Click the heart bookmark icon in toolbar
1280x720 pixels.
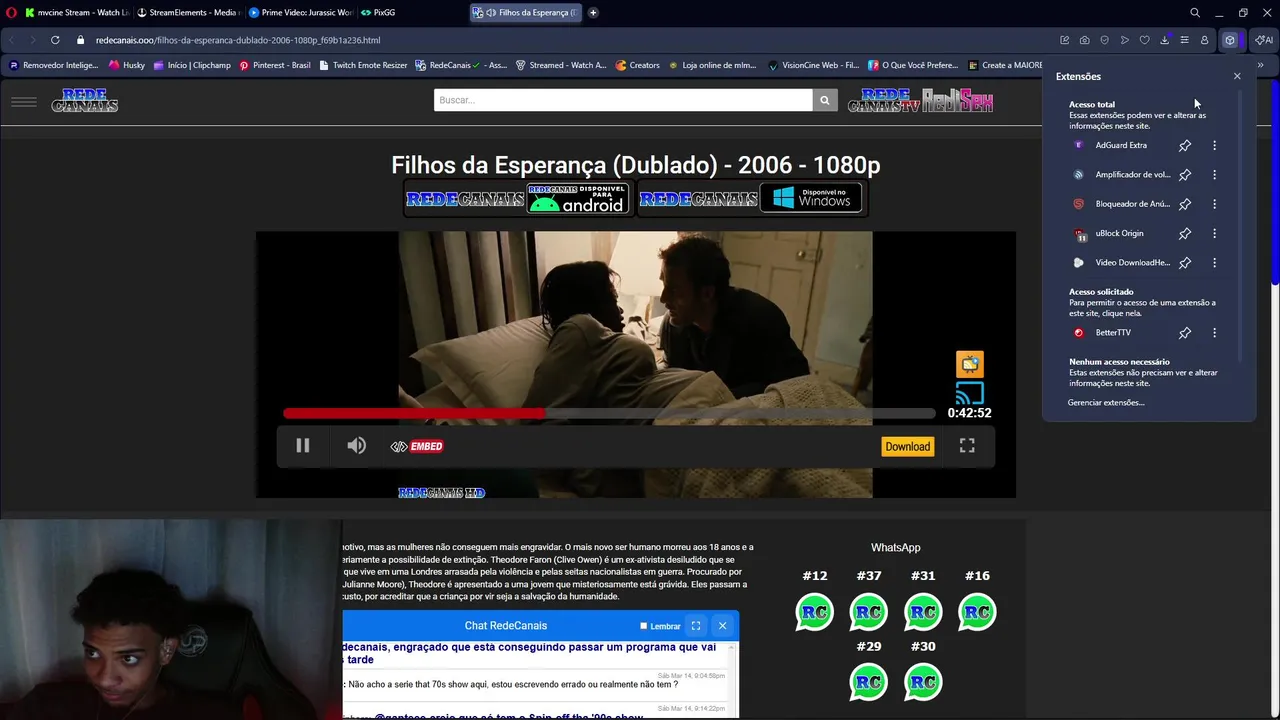[x=1145, y=40]
